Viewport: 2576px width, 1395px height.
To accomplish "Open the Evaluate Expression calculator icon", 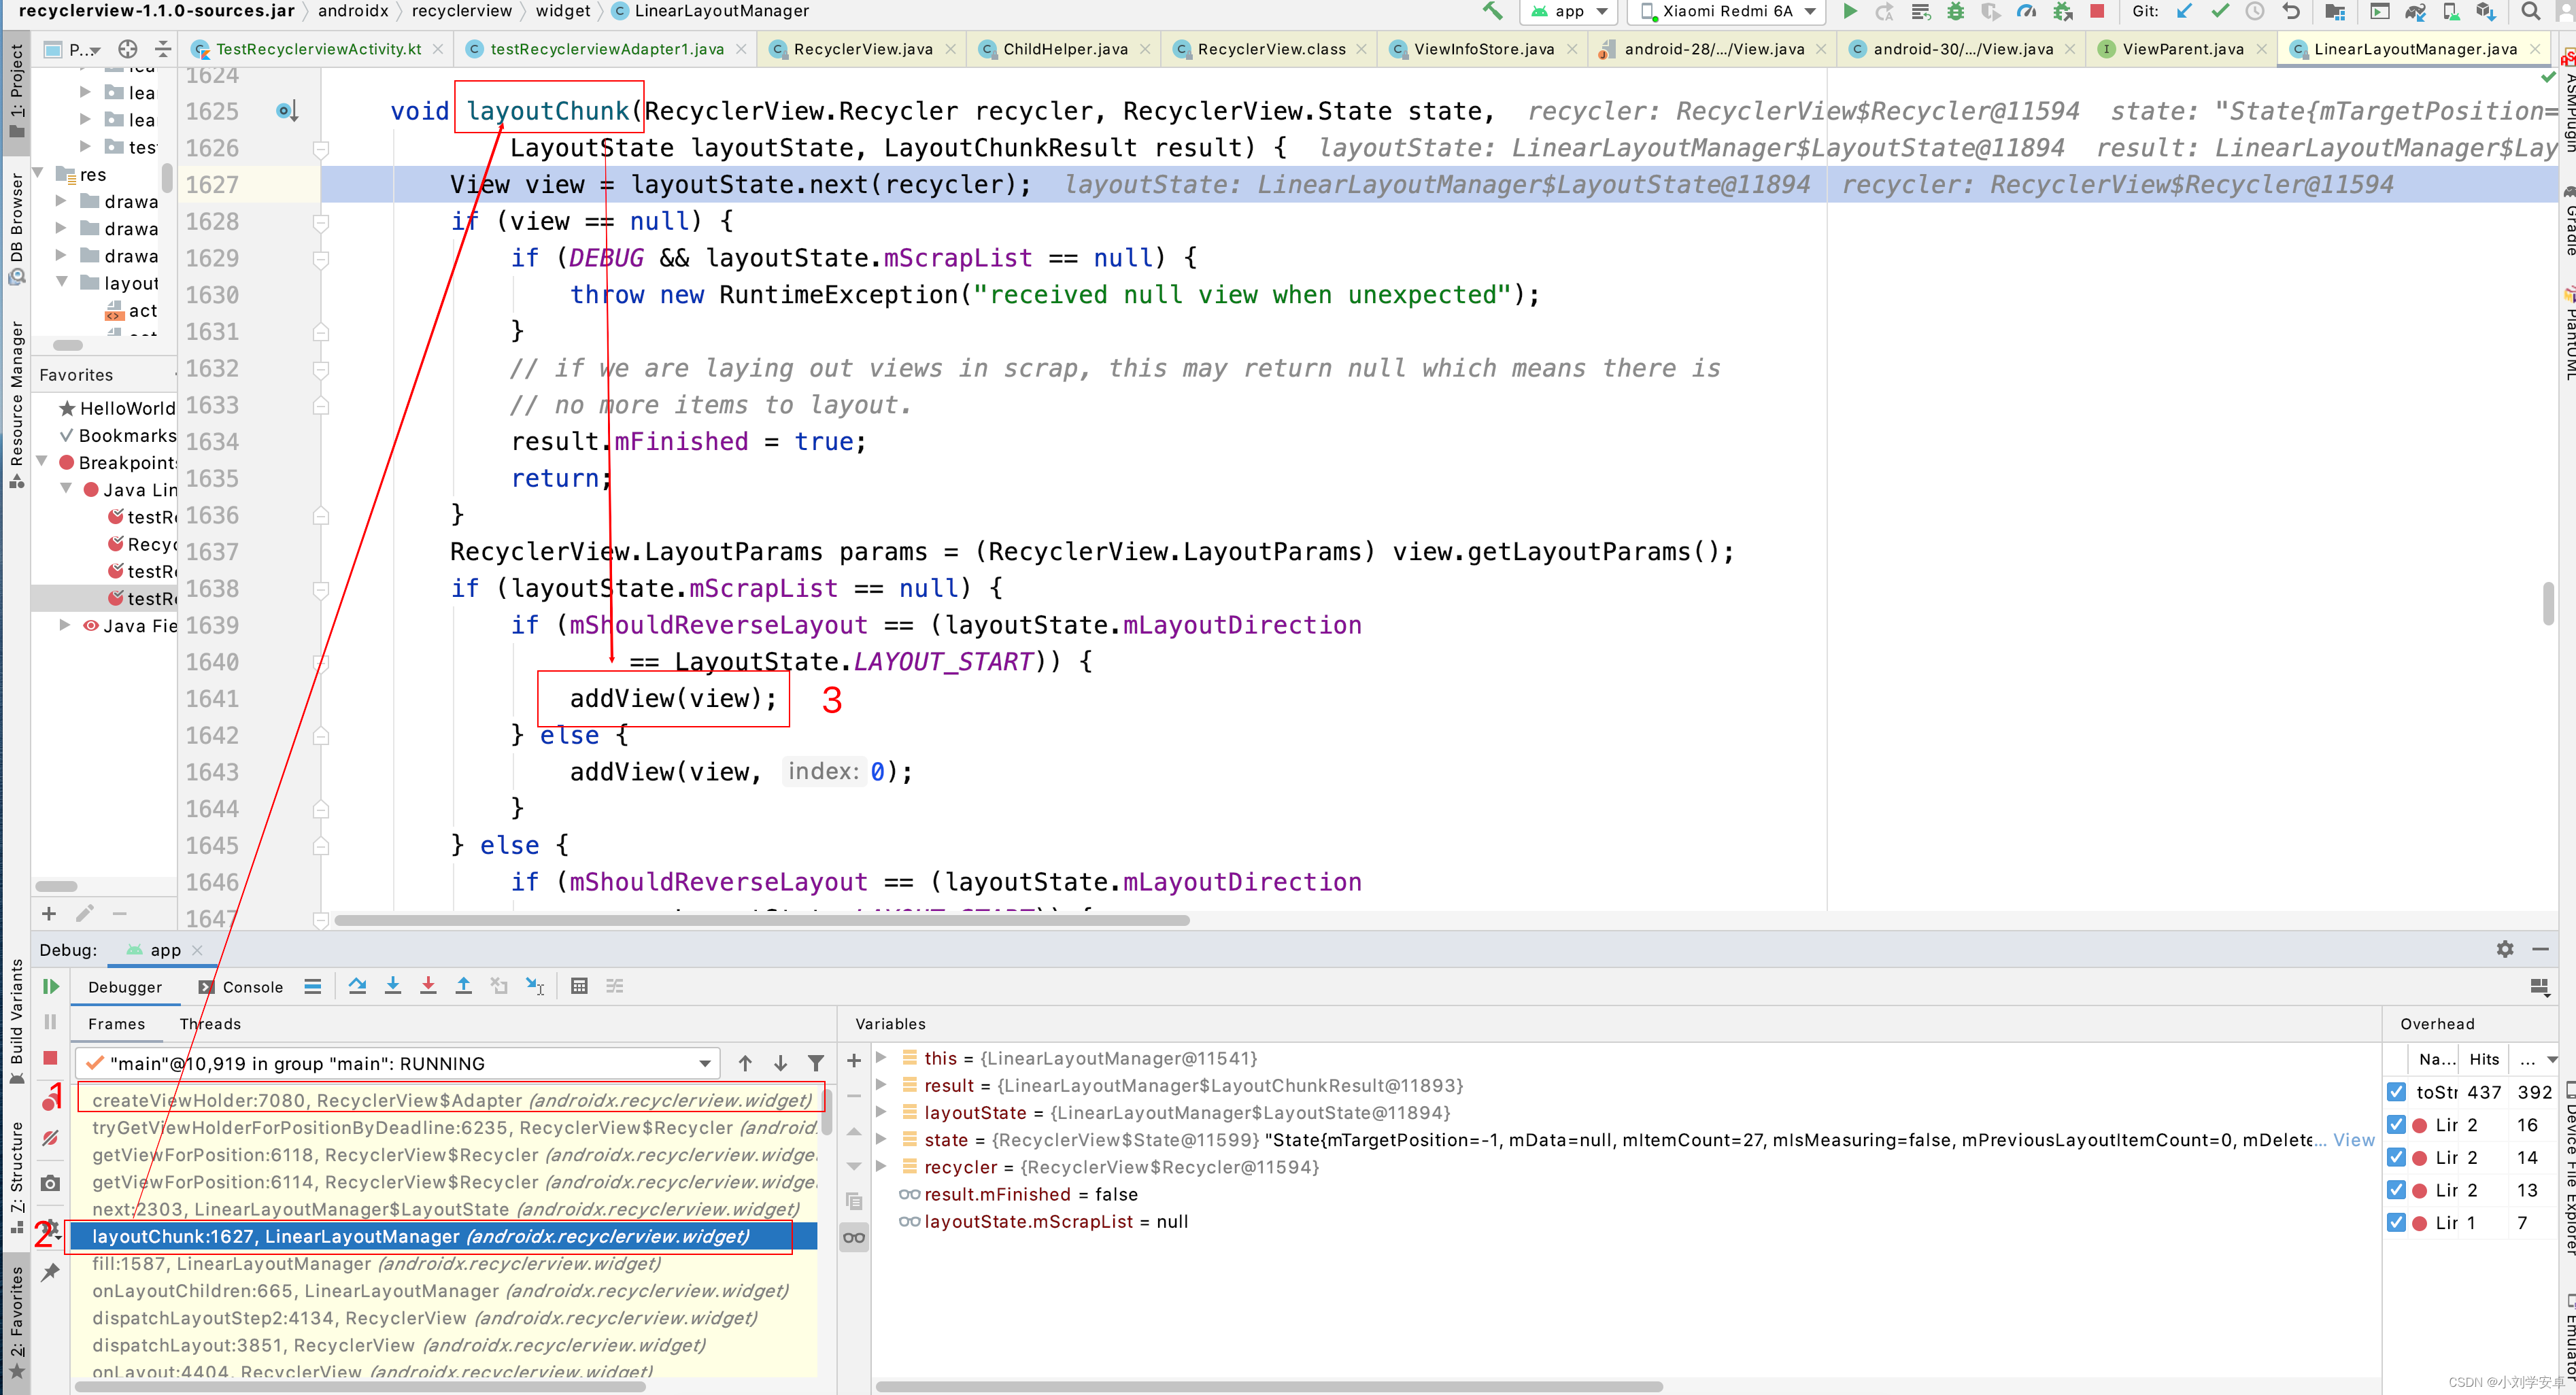I will [x=580, y=986].
